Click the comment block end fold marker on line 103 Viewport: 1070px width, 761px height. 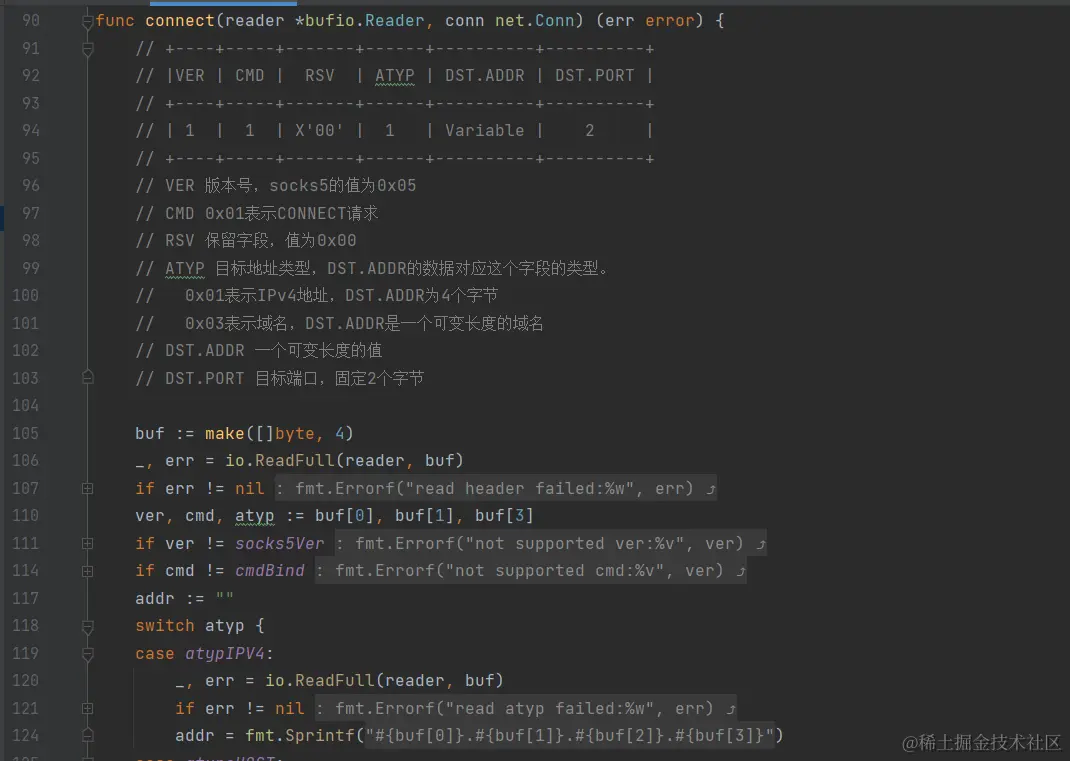click(x=87, y=377)
